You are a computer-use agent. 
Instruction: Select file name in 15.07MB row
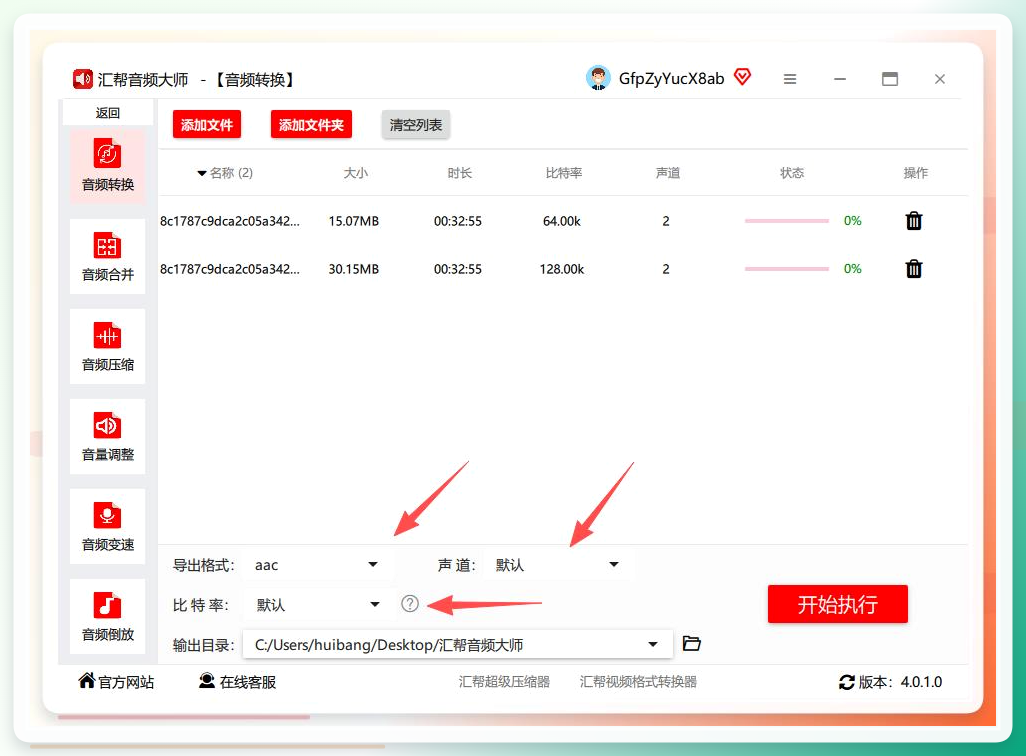tap(230, 221)
